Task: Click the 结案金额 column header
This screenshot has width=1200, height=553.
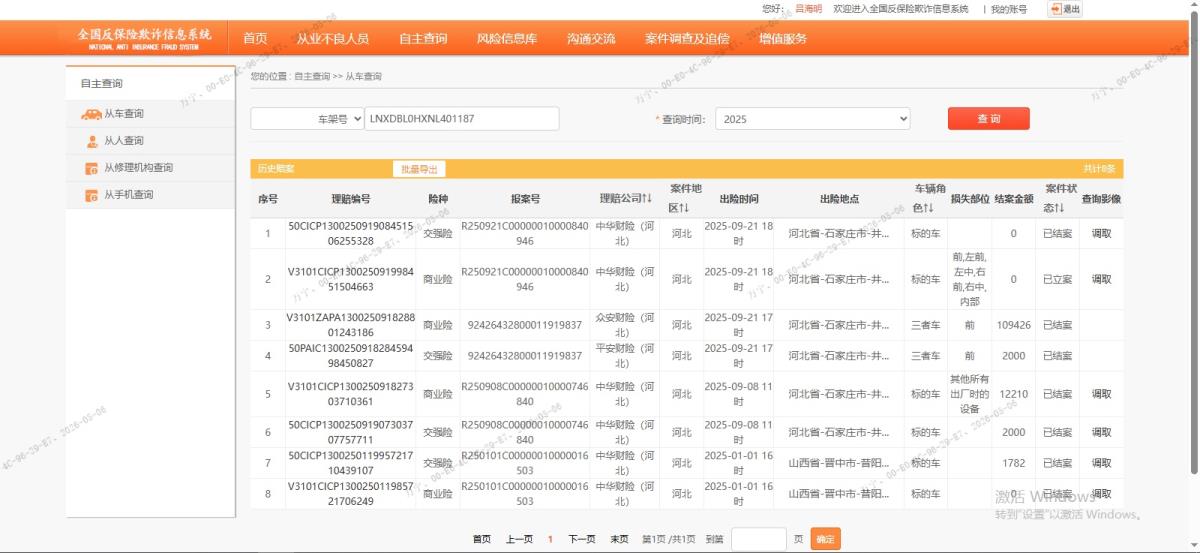Action: pyautogui.click(x=1013, y=199)
